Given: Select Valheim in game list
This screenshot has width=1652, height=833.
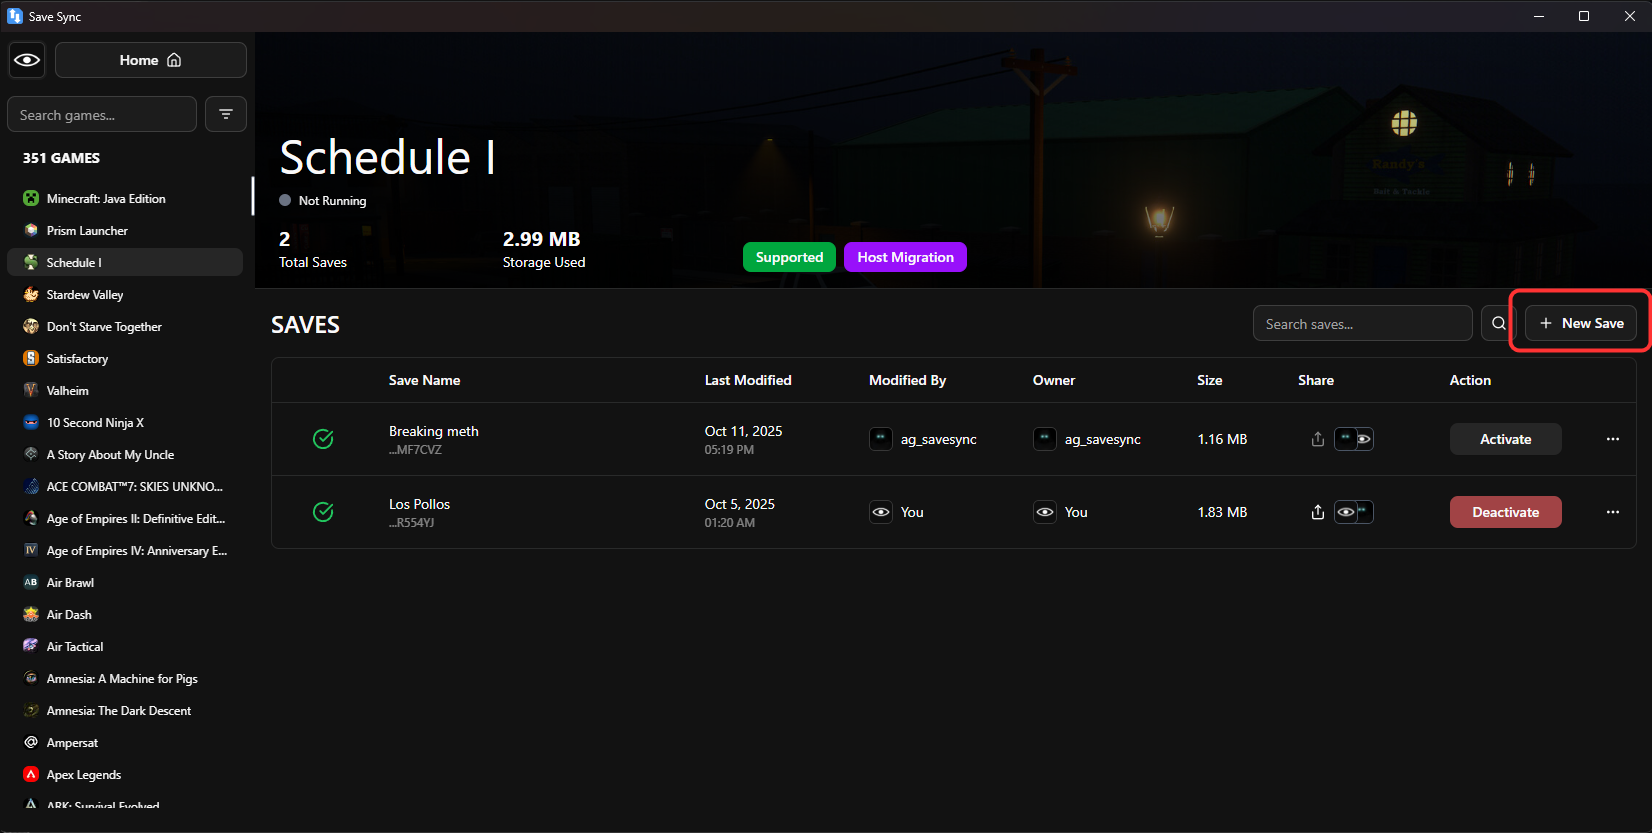Looking at the screenshot, I should click(125, 390).
